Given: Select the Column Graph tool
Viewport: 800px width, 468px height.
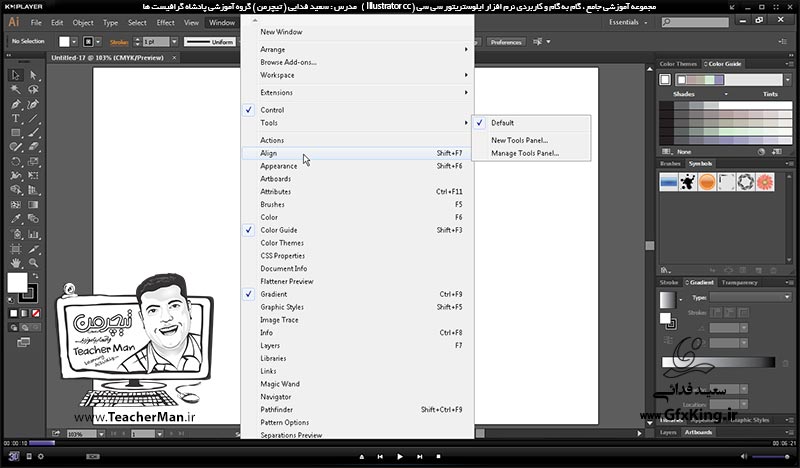Looking at the screenshot, I should [x=34, y=235].
